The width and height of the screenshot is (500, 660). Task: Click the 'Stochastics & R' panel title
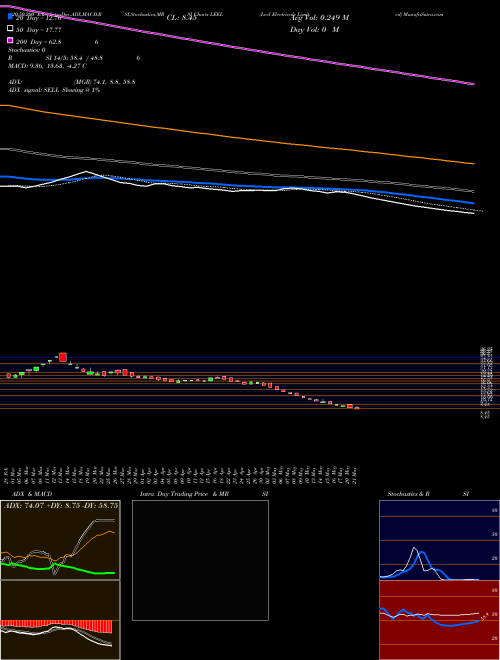tap(408, 494)
